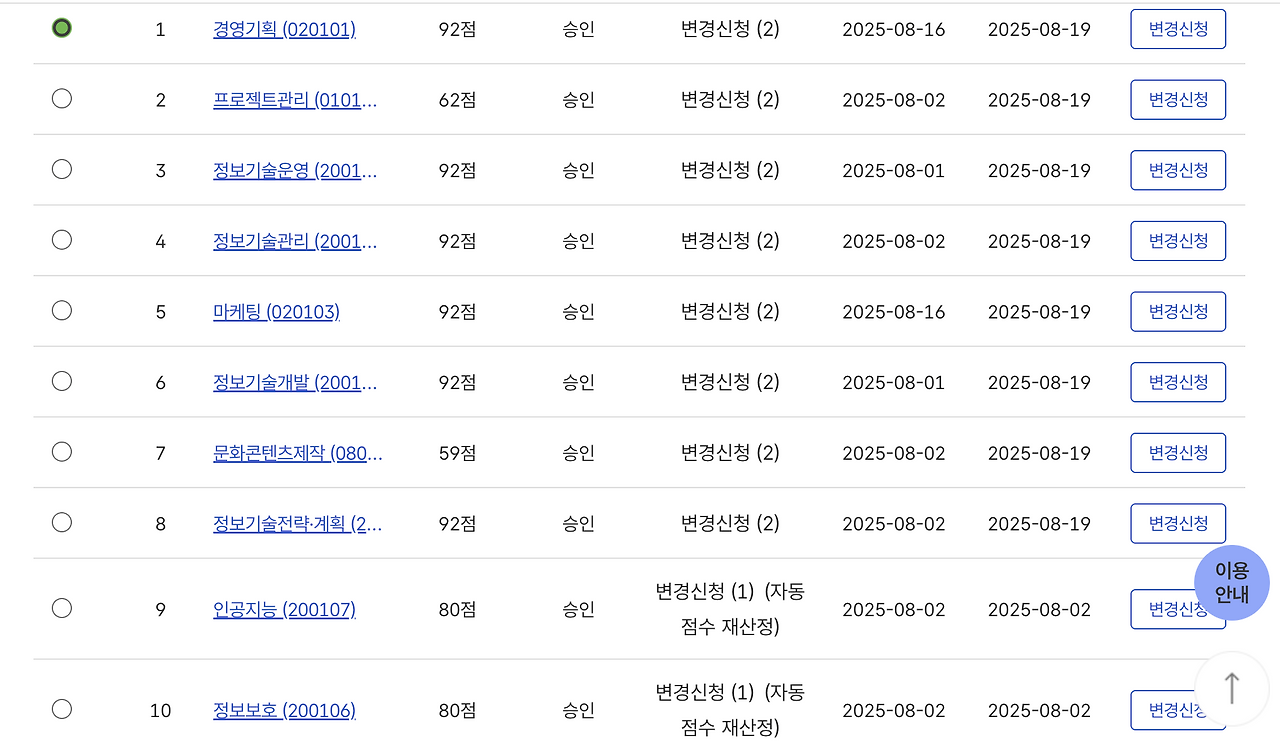Open the 정보보호 (200106) course link

pos(284,709)
